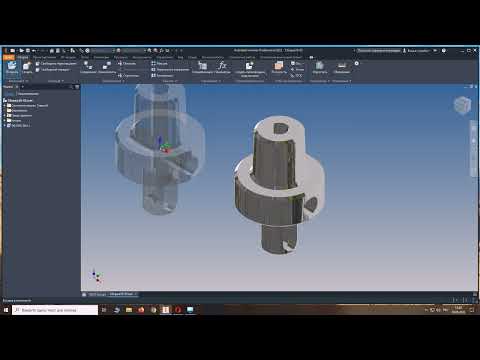480x360 pixels.
Task: Open the Joint tool
Action: click(x=88, y=67)
